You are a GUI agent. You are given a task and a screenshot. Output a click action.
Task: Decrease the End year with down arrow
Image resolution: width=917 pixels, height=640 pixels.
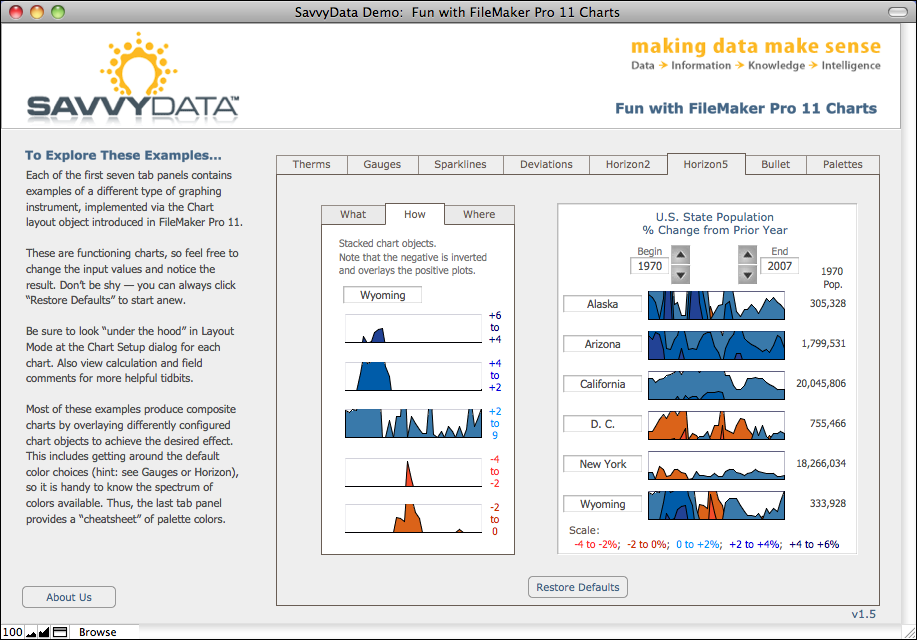pyautogui.click(x=747, y=274)
